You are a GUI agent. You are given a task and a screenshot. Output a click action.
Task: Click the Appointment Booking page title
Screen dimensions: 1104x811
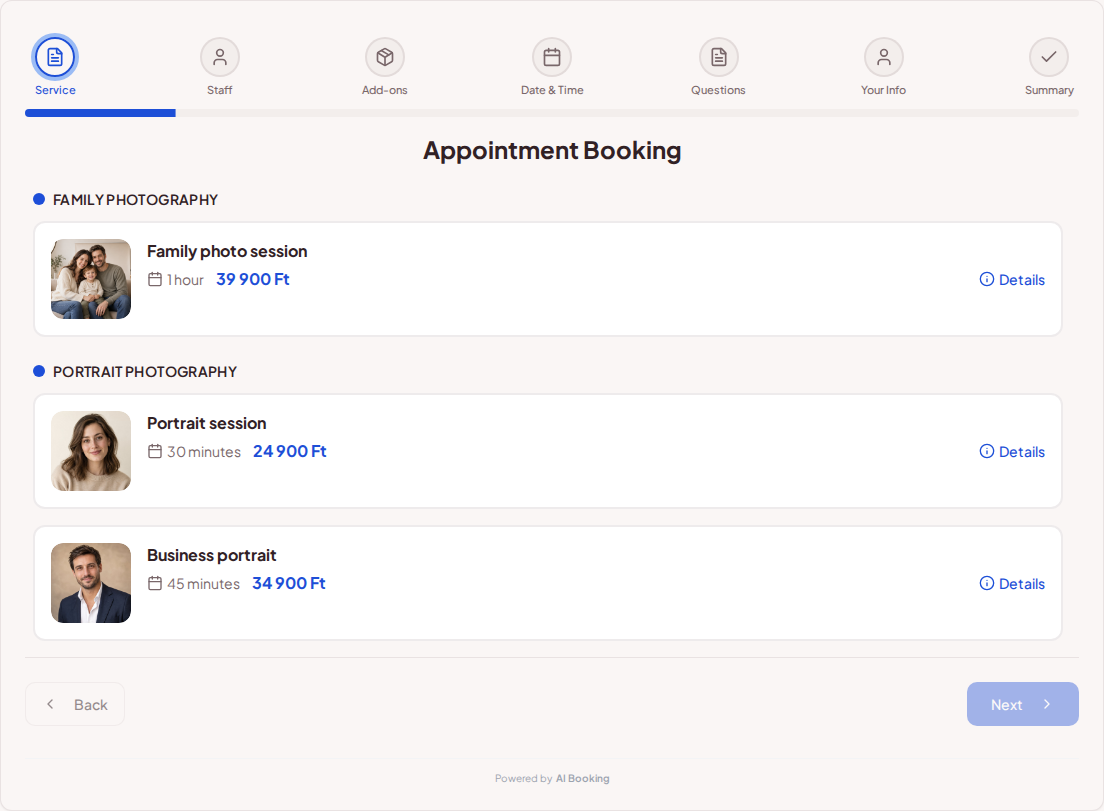tap(552, 151)
